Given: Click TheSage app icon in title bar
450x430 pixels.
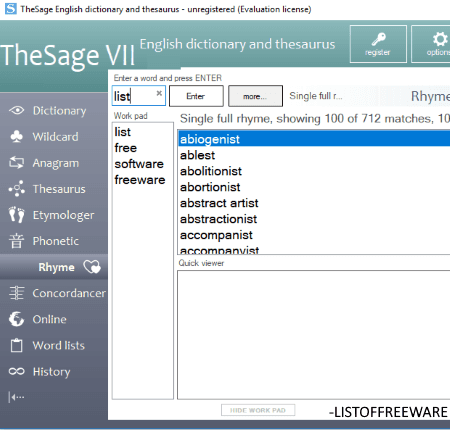Looking at the screenshot, I should click(x=11, y=9).
